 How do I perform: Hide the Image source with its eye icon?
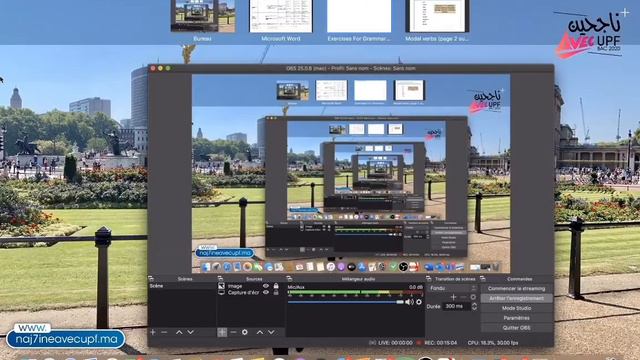click(266, 286)
